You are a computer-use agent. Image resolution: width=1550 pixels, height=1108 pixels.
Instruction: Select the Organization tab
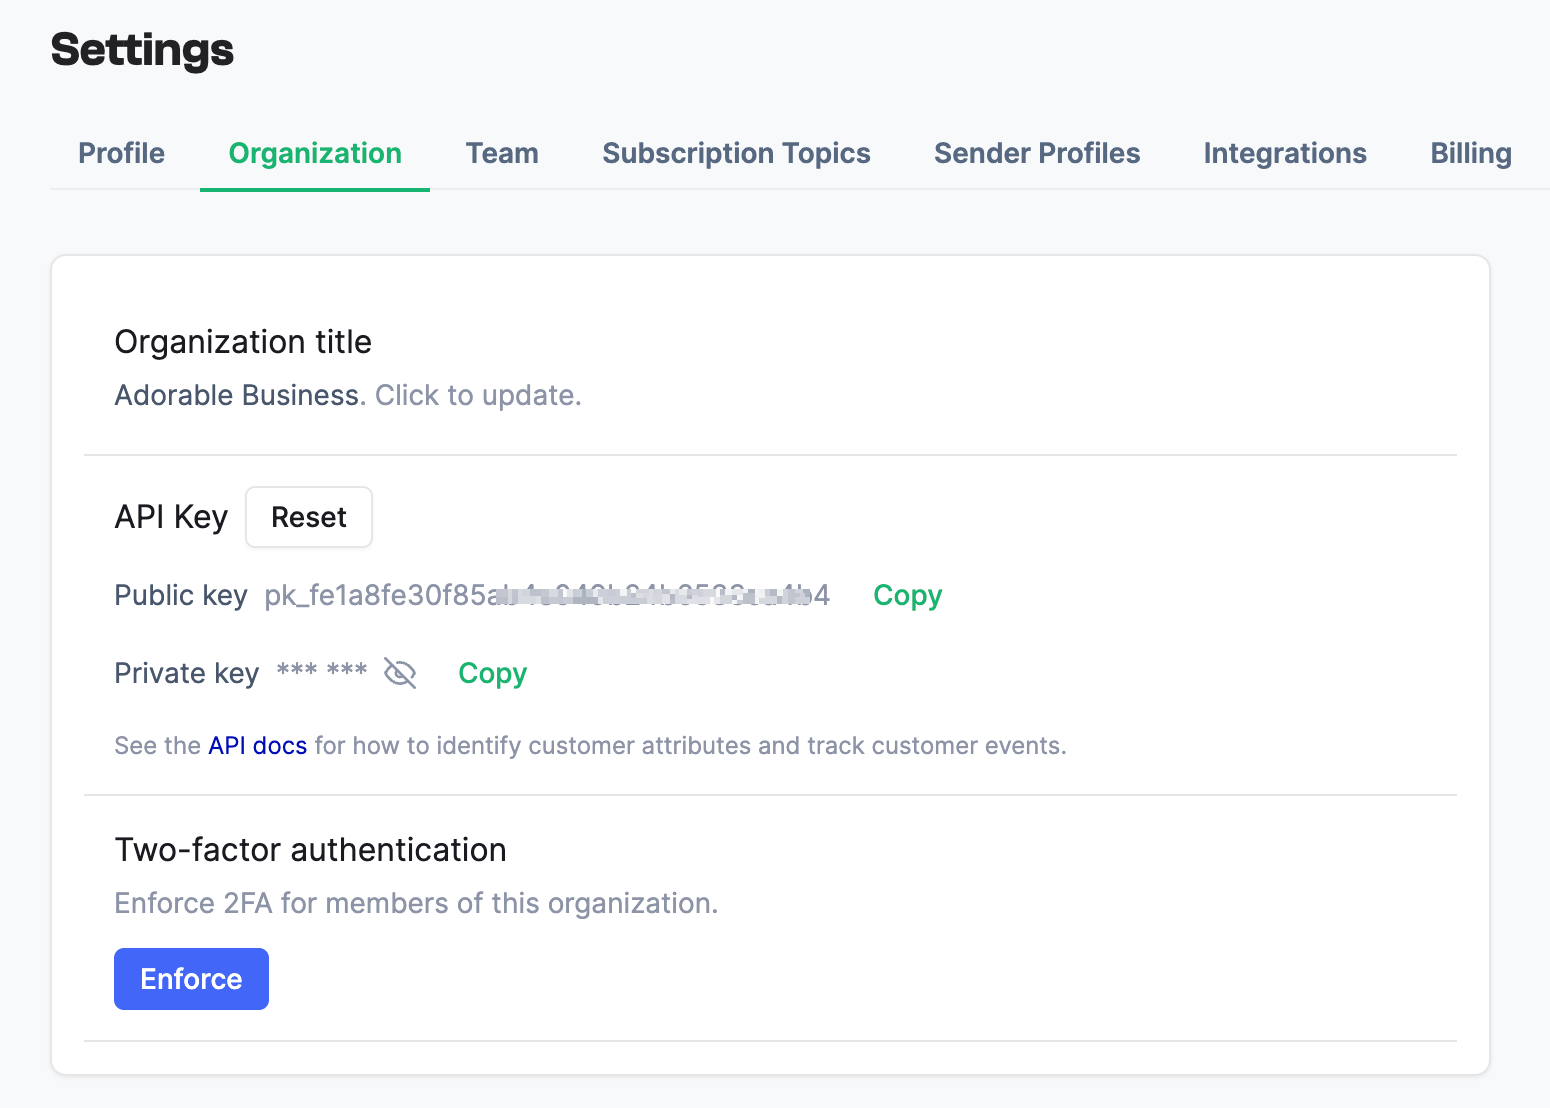coord(315,153)
